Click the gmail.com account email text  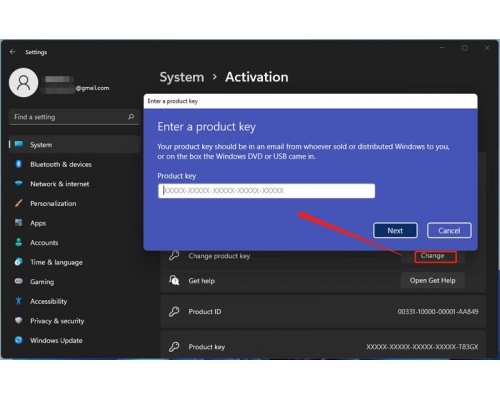pos(92,88)
